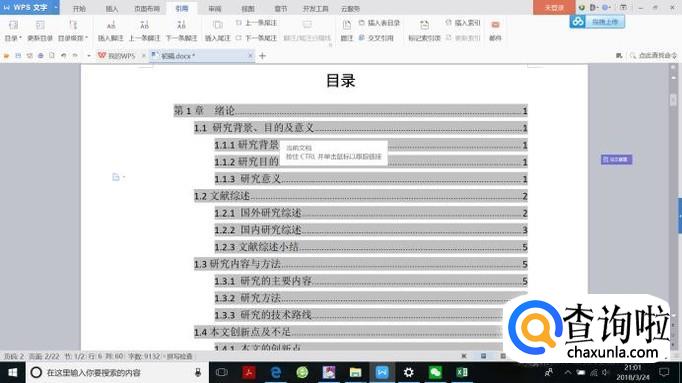Expand the 目录级别 dropdown

[73, 38]
